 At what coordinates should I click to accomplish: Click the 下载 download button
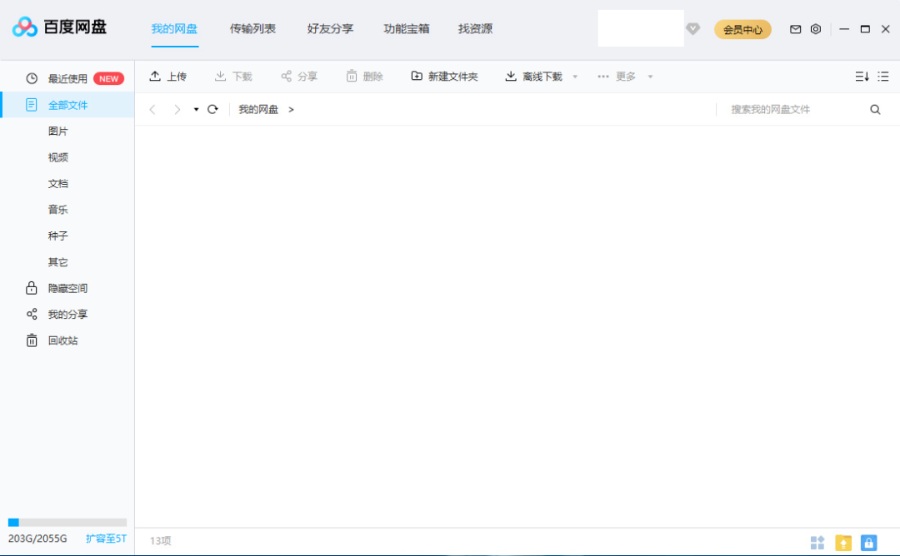233,76
